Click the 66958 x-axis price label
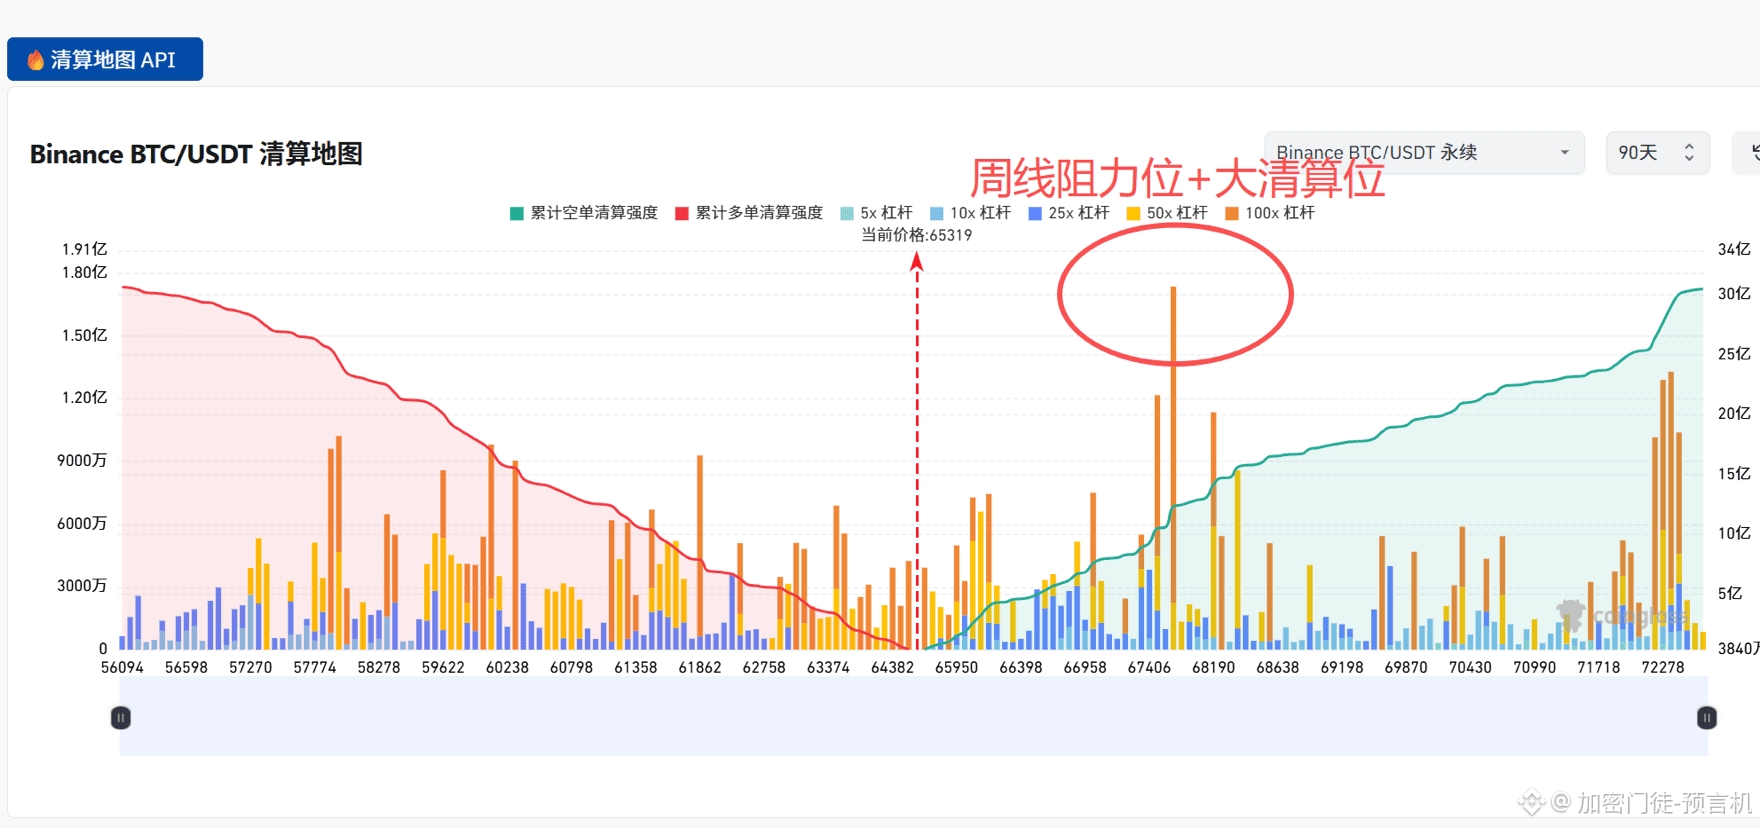Image resolution: width=1760 pixels, height=828 pixels. coord(1085,667)
